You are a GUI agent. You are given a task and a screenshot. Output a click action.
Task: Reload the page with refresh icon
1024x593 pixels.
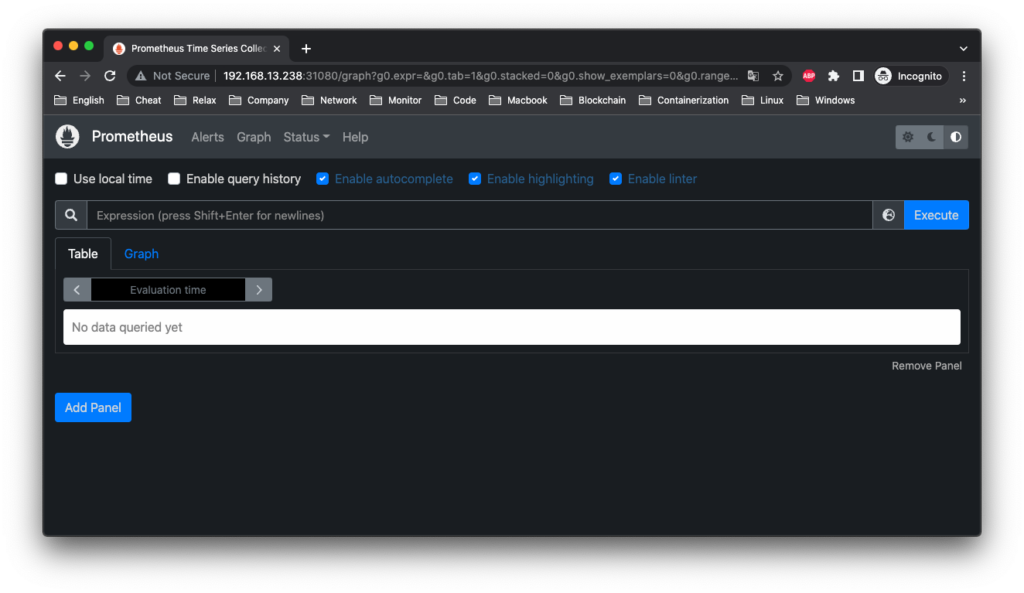(110, 76)
